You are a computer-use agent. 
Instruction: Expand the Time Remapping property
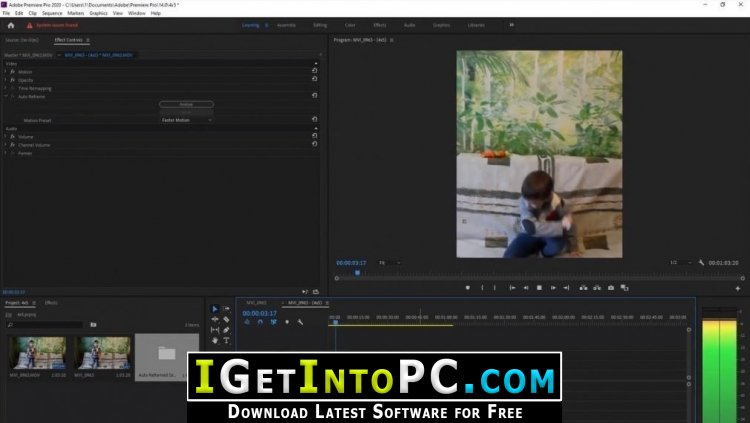click(5, 88)
